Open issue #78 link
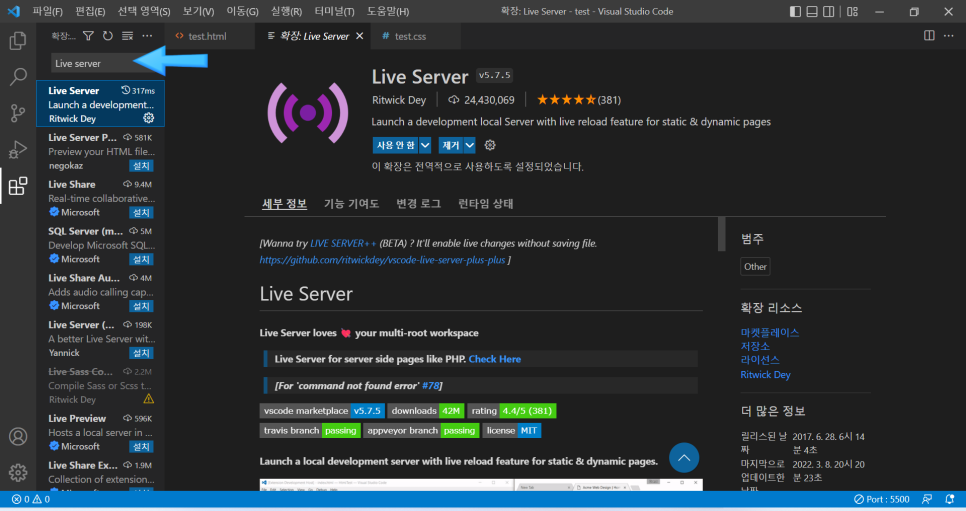The width and height of the screenshot is (966, 511). tap(431, 386)
